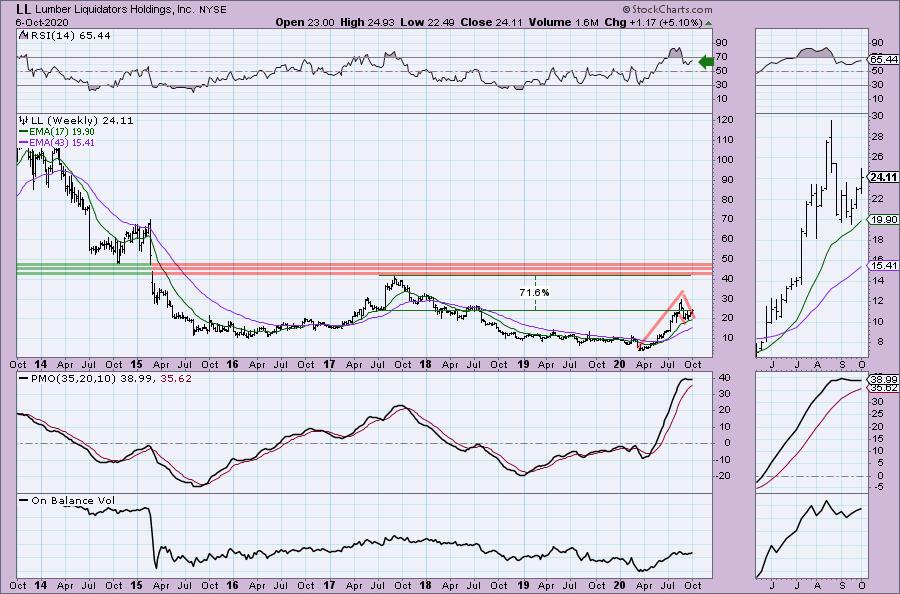Click the red 35.62 PMO signal value in legend
The image size is (900, 594).
click(177, 379)
